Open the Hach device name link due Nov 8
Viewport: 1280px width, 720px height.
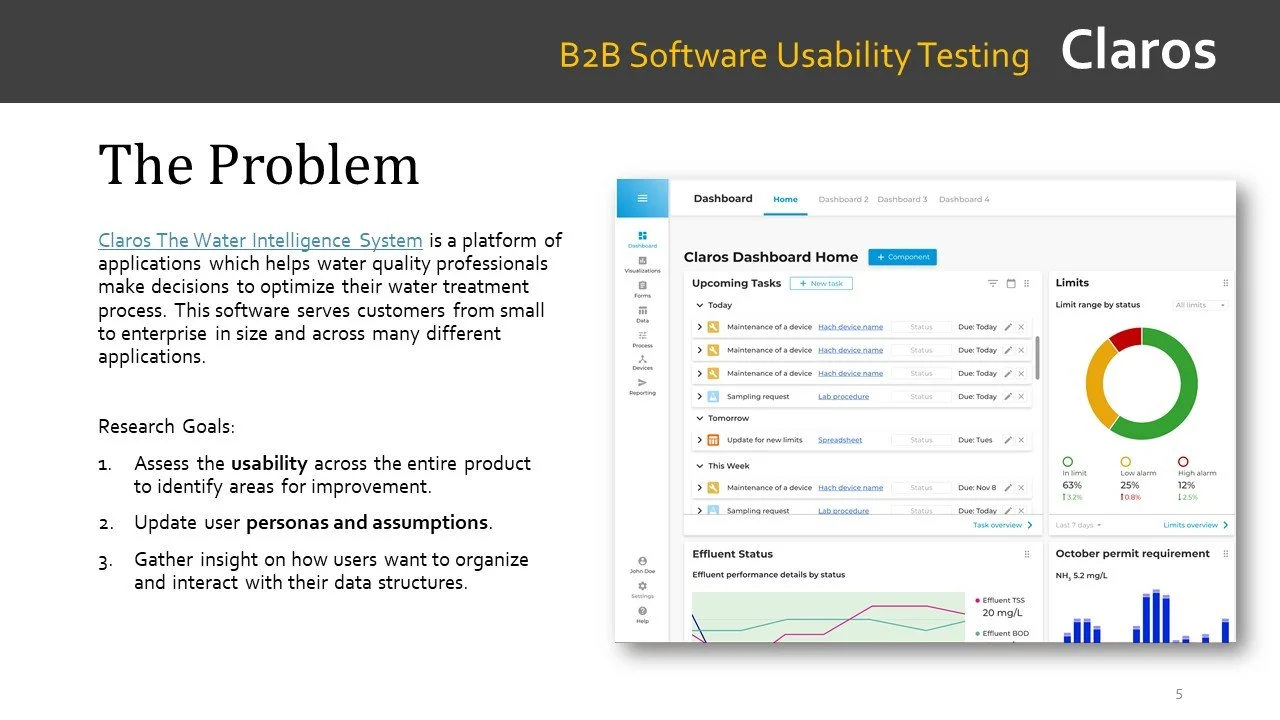point(850,488)
